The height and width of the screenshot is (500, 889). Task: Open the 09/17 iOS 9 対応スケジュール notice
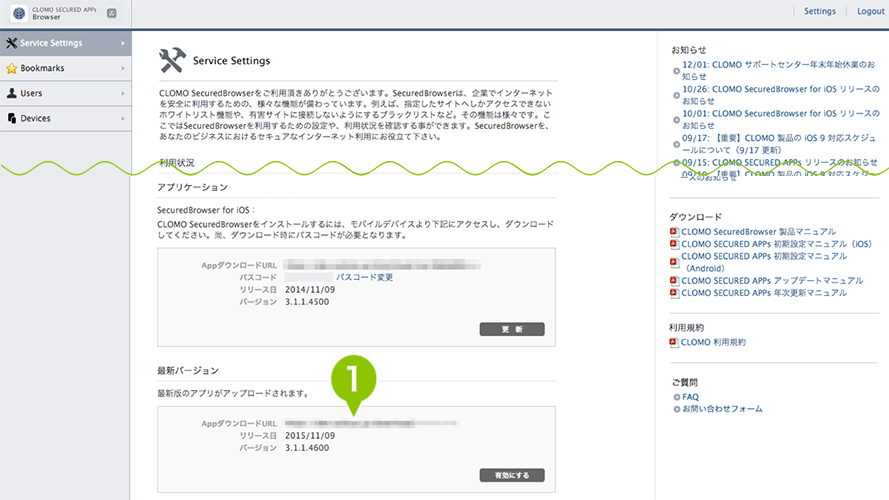[x=779, y=143]
